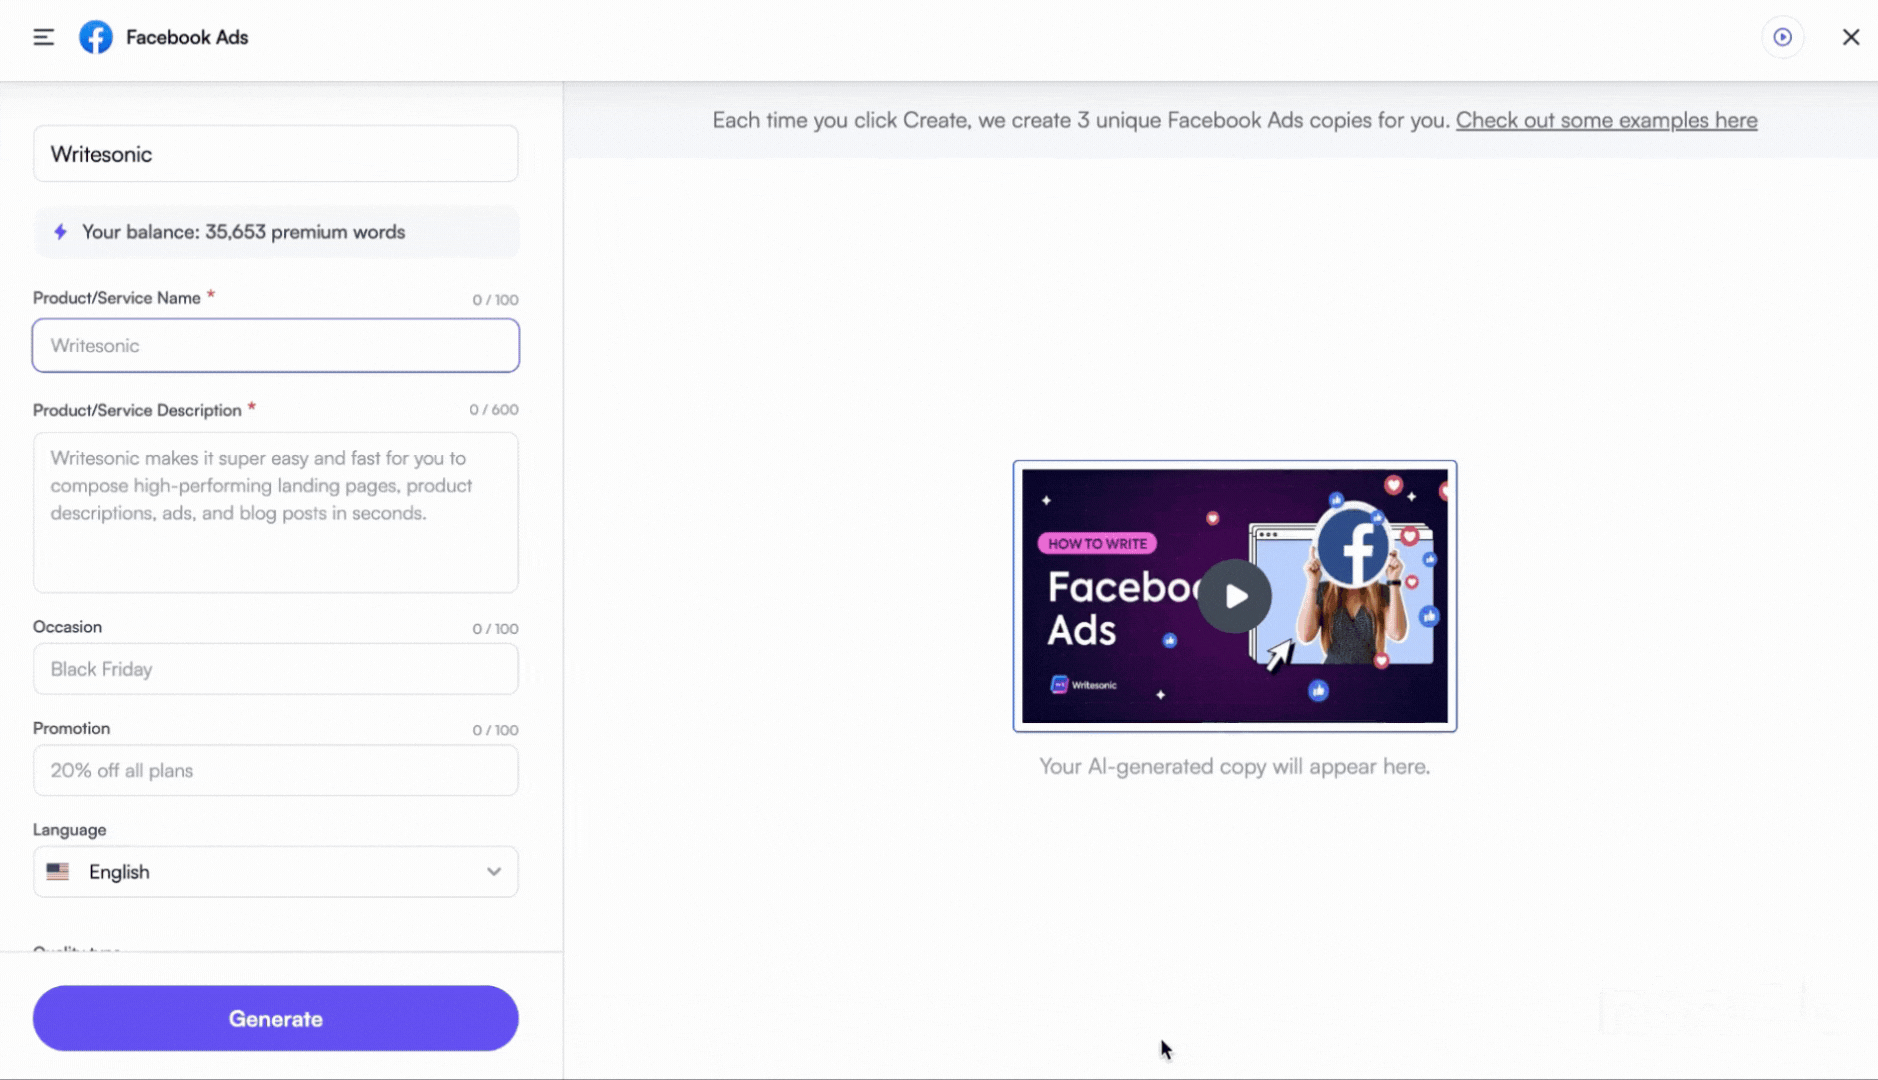Open the 'Check out some examples here' link
Image resolution: width=1878 pixels, height=1080 pixels.
[x=1606, y=119]
